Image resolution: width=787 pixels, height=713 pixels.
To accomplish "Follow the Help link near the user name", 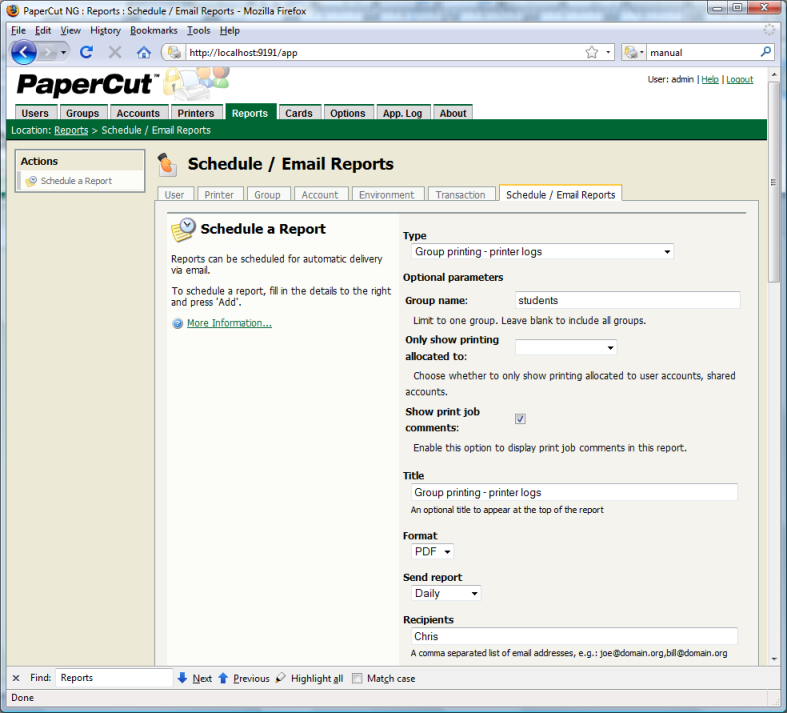I will tap(710, 79).
